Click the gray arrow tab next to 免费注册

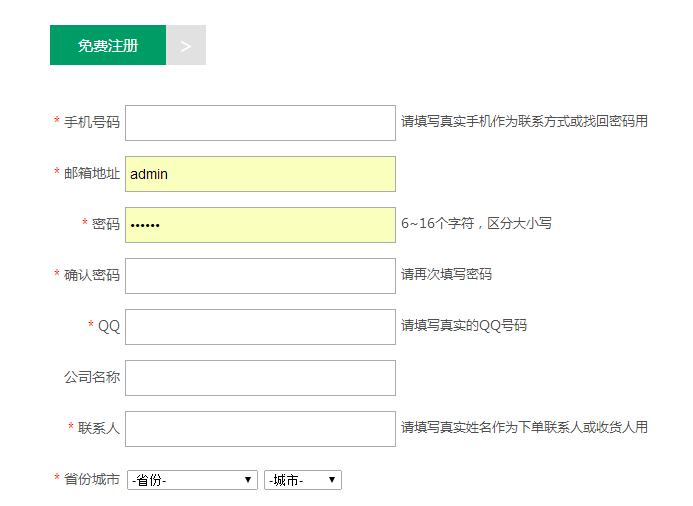(x=186, y=45)
